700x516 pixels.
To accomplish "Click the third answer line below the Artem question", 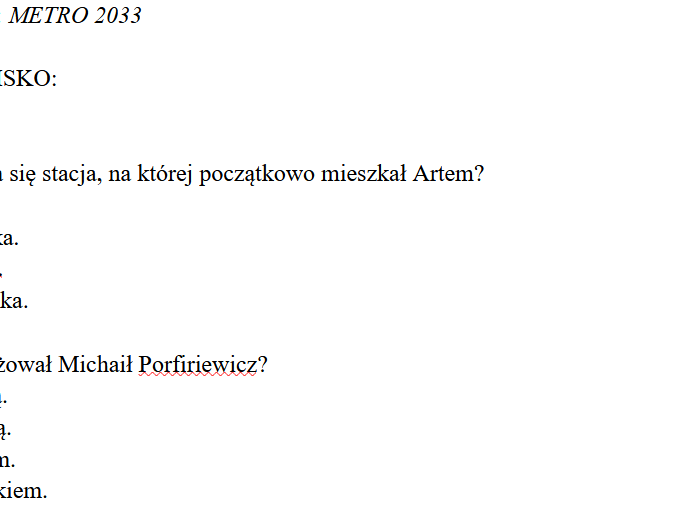I will pos(14,302).
